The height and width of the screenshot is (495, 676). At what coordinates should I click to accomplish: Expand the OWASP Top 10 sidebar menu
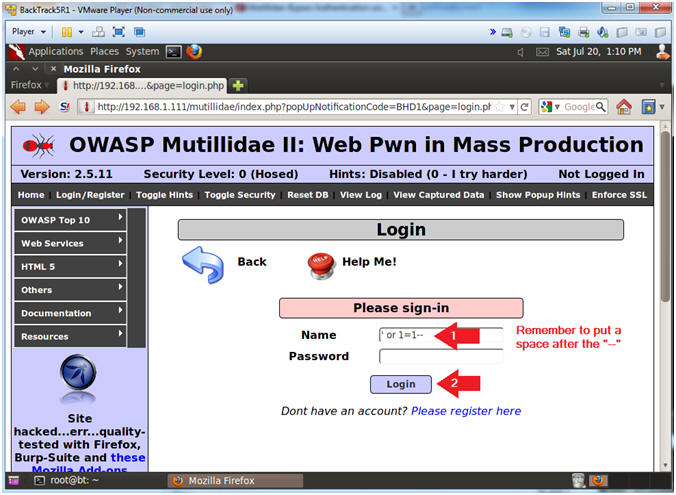[x=70, y=219]
